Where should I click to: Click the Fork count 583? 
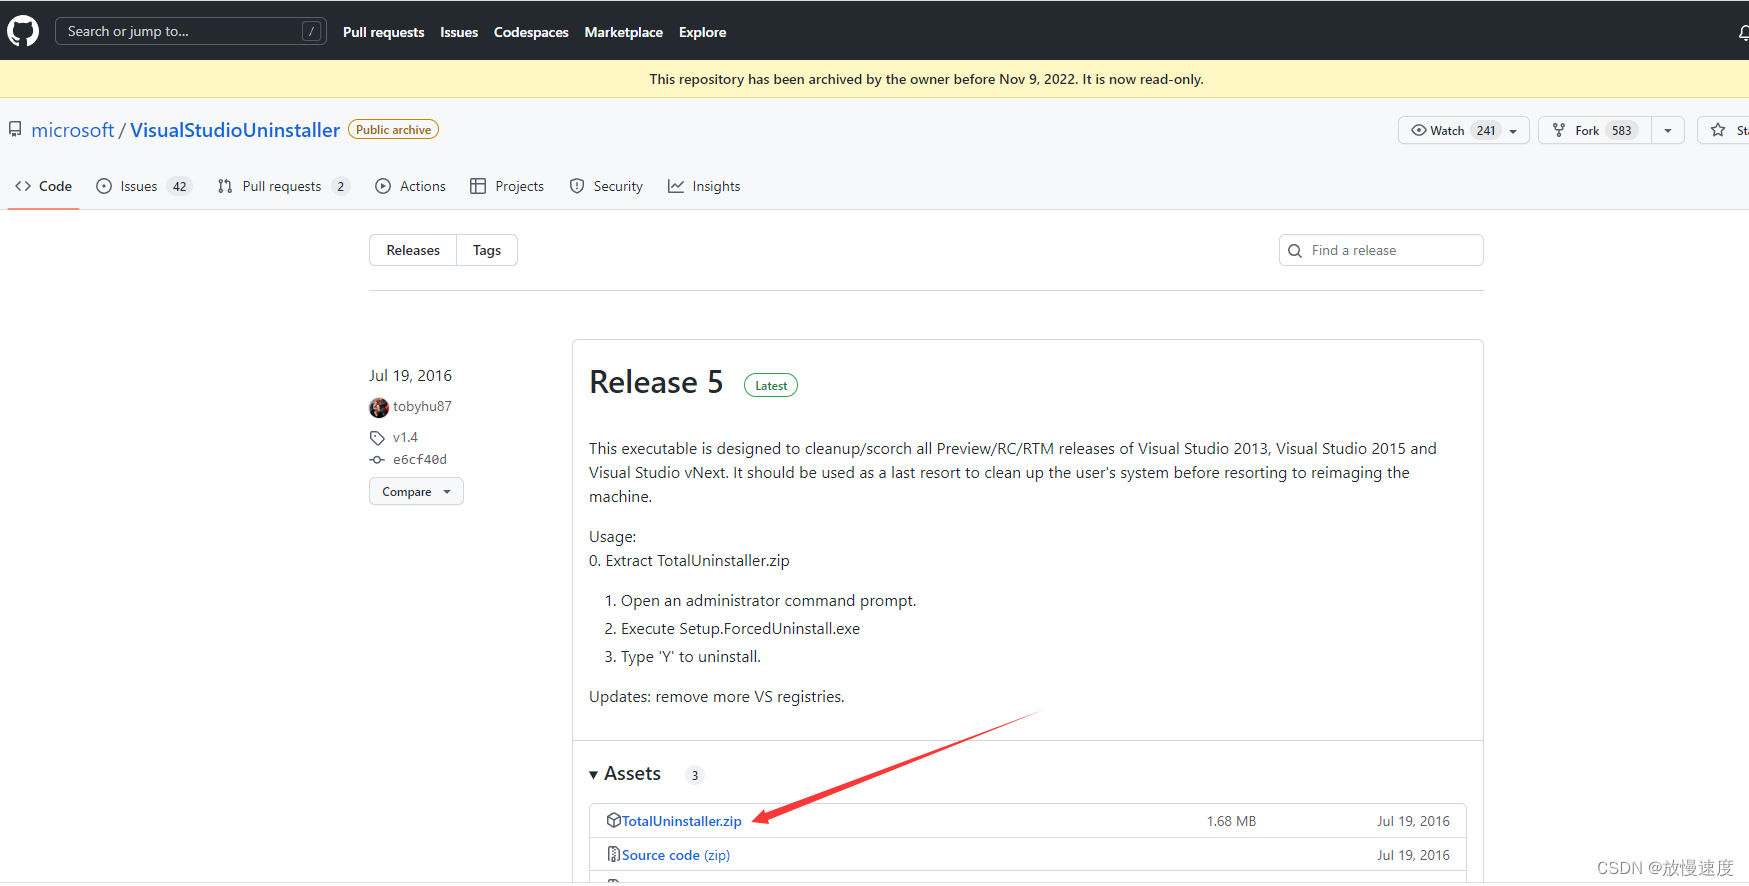click(x=1621, y=131)
